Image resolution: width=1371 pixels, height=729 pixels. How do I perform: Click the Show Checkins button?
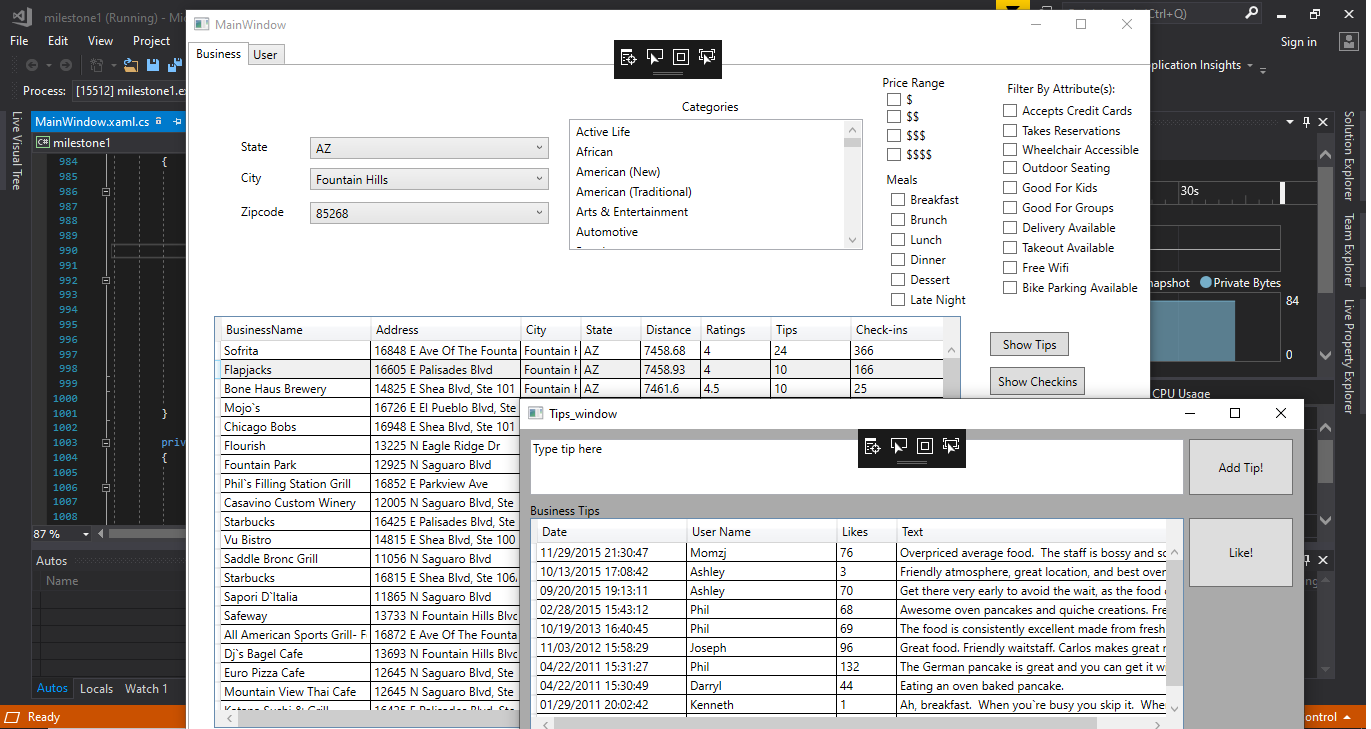pos(1037,382)
